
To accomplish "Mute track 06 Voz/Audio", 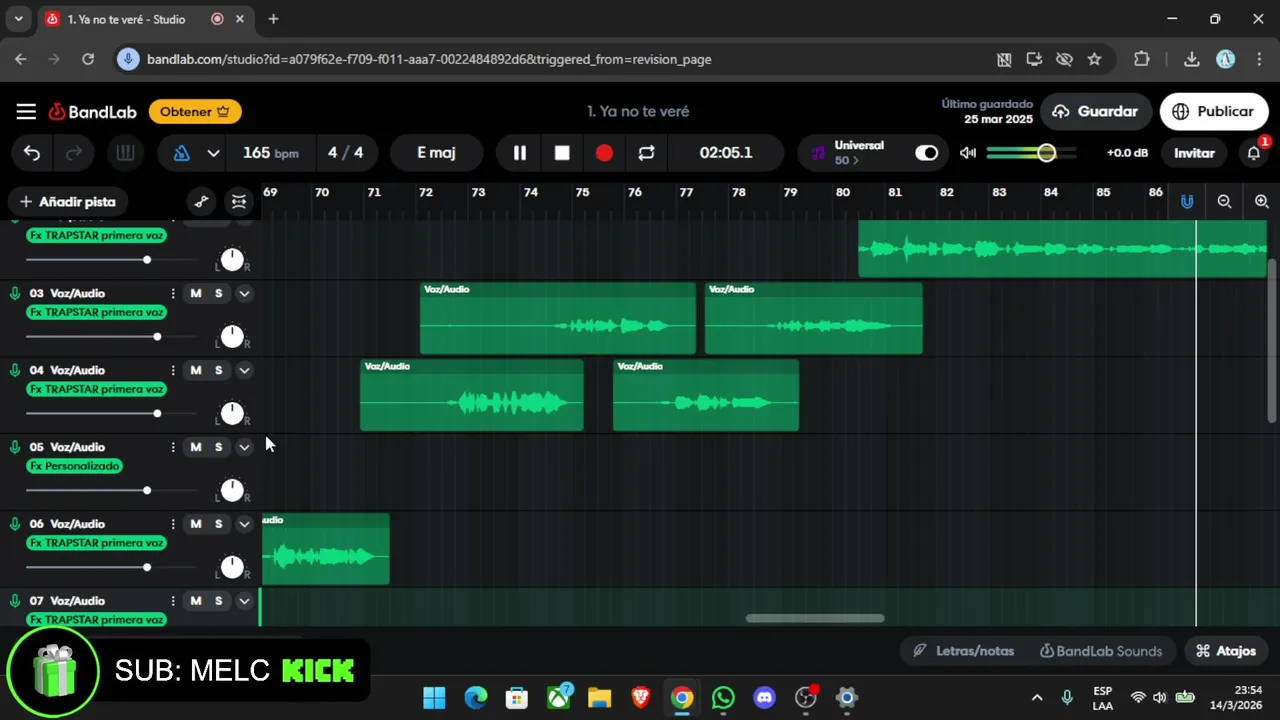I will tap(196, 524).
